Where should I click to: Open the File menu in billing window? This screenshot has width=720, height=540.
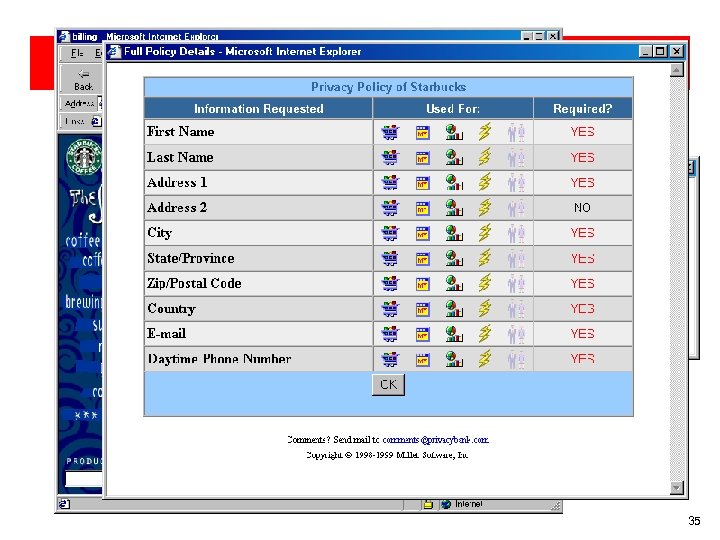tap(77, 53)
